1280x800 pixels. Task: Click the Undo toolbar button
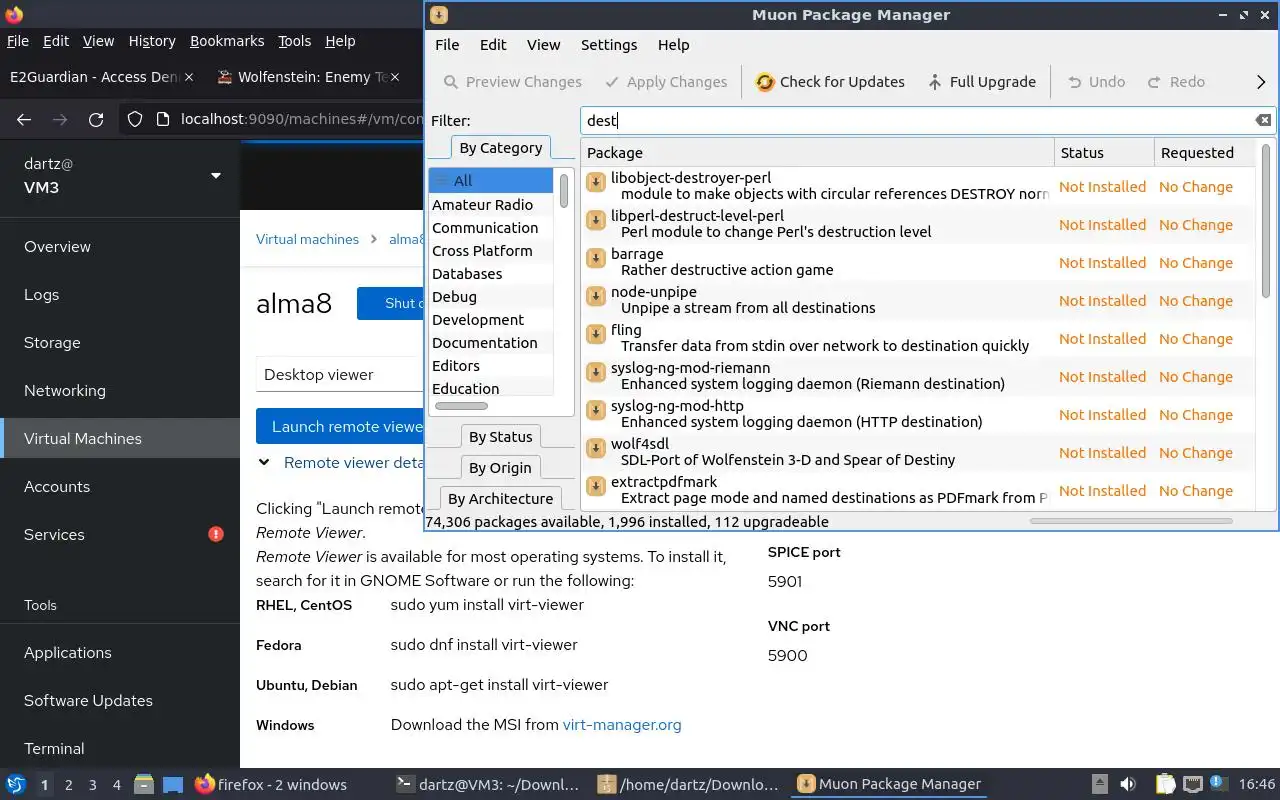(1096, 82)
